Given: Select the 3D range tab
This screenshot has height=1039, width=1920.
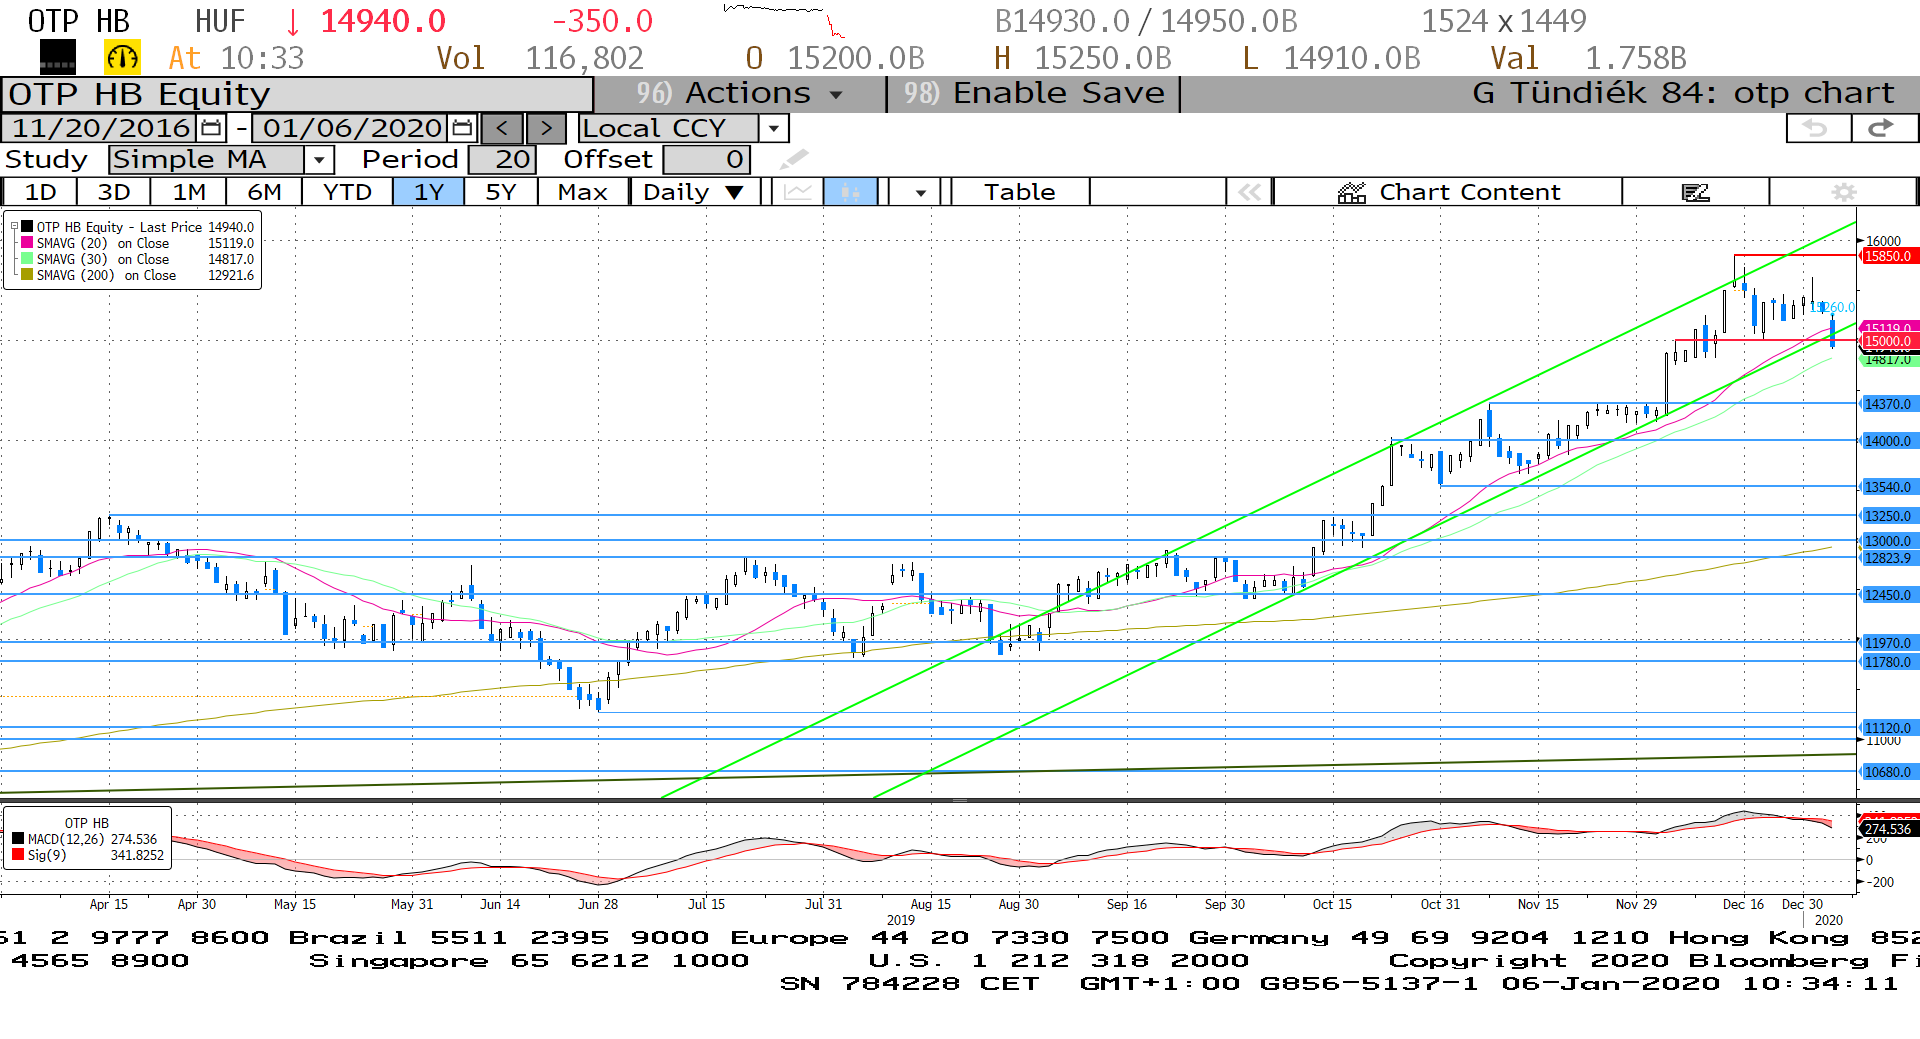Looking at the screenshot, I should tap(113, 192).
